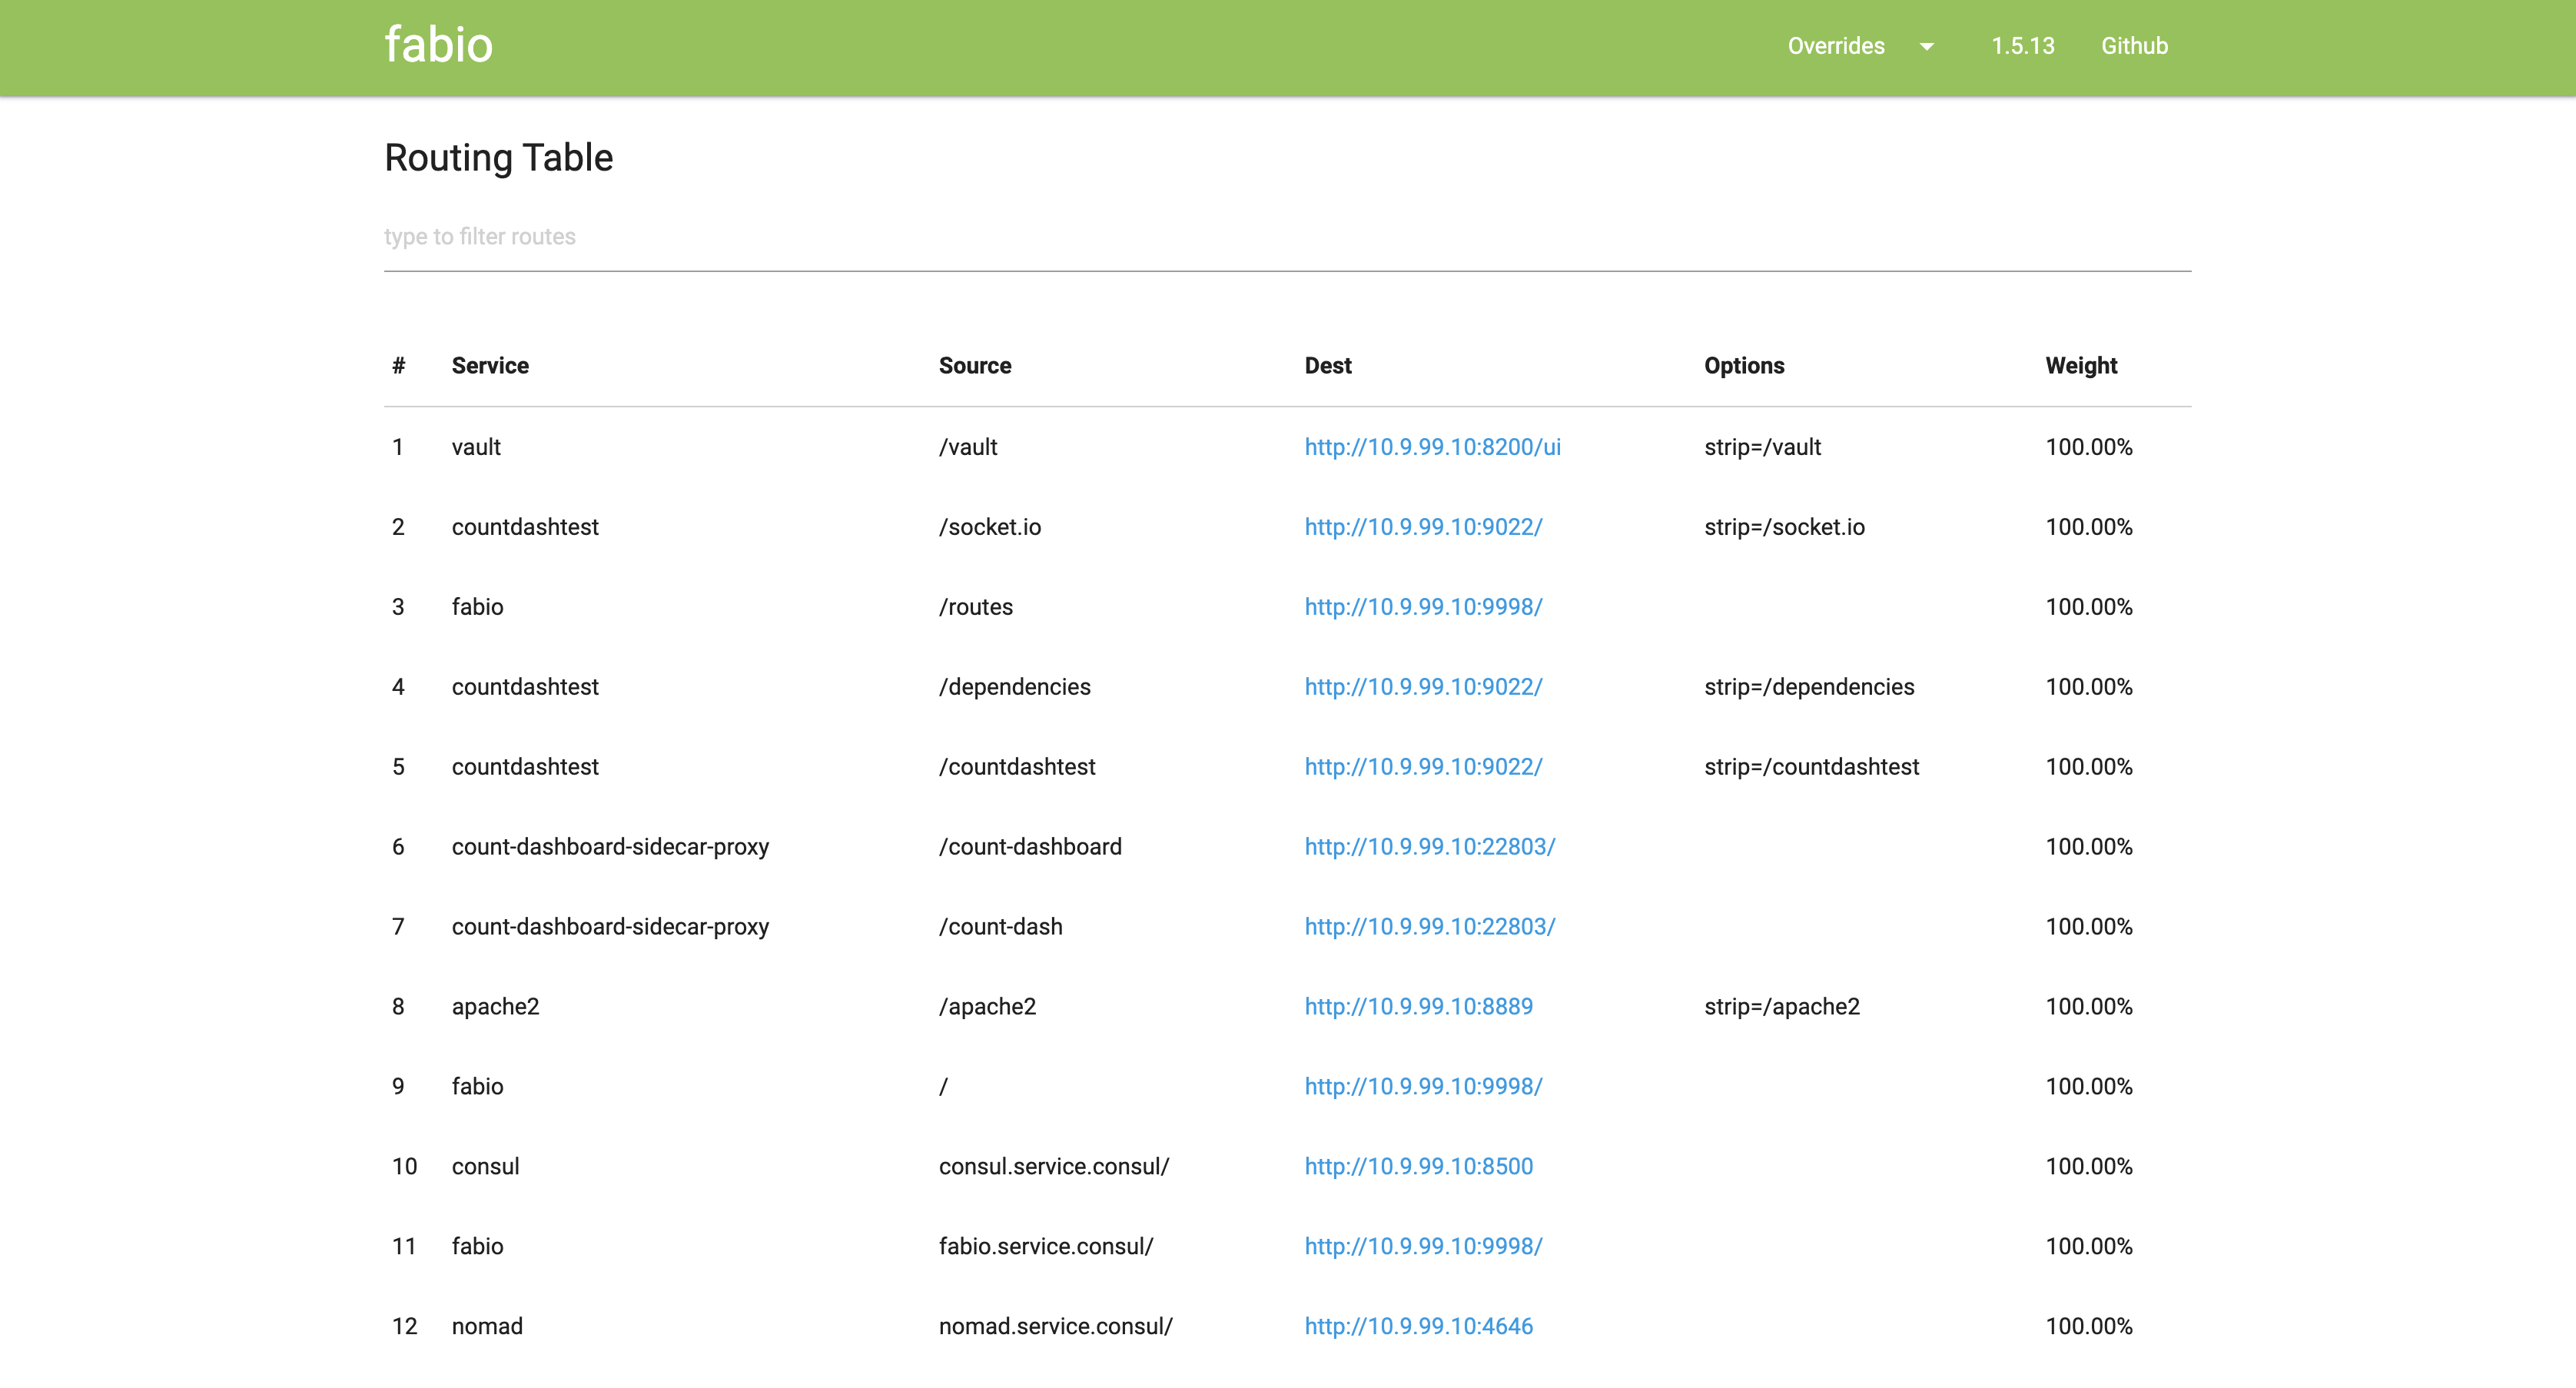Click the Dest column header
This screenshot has width=2576, height=1388.
[1328, 366]
